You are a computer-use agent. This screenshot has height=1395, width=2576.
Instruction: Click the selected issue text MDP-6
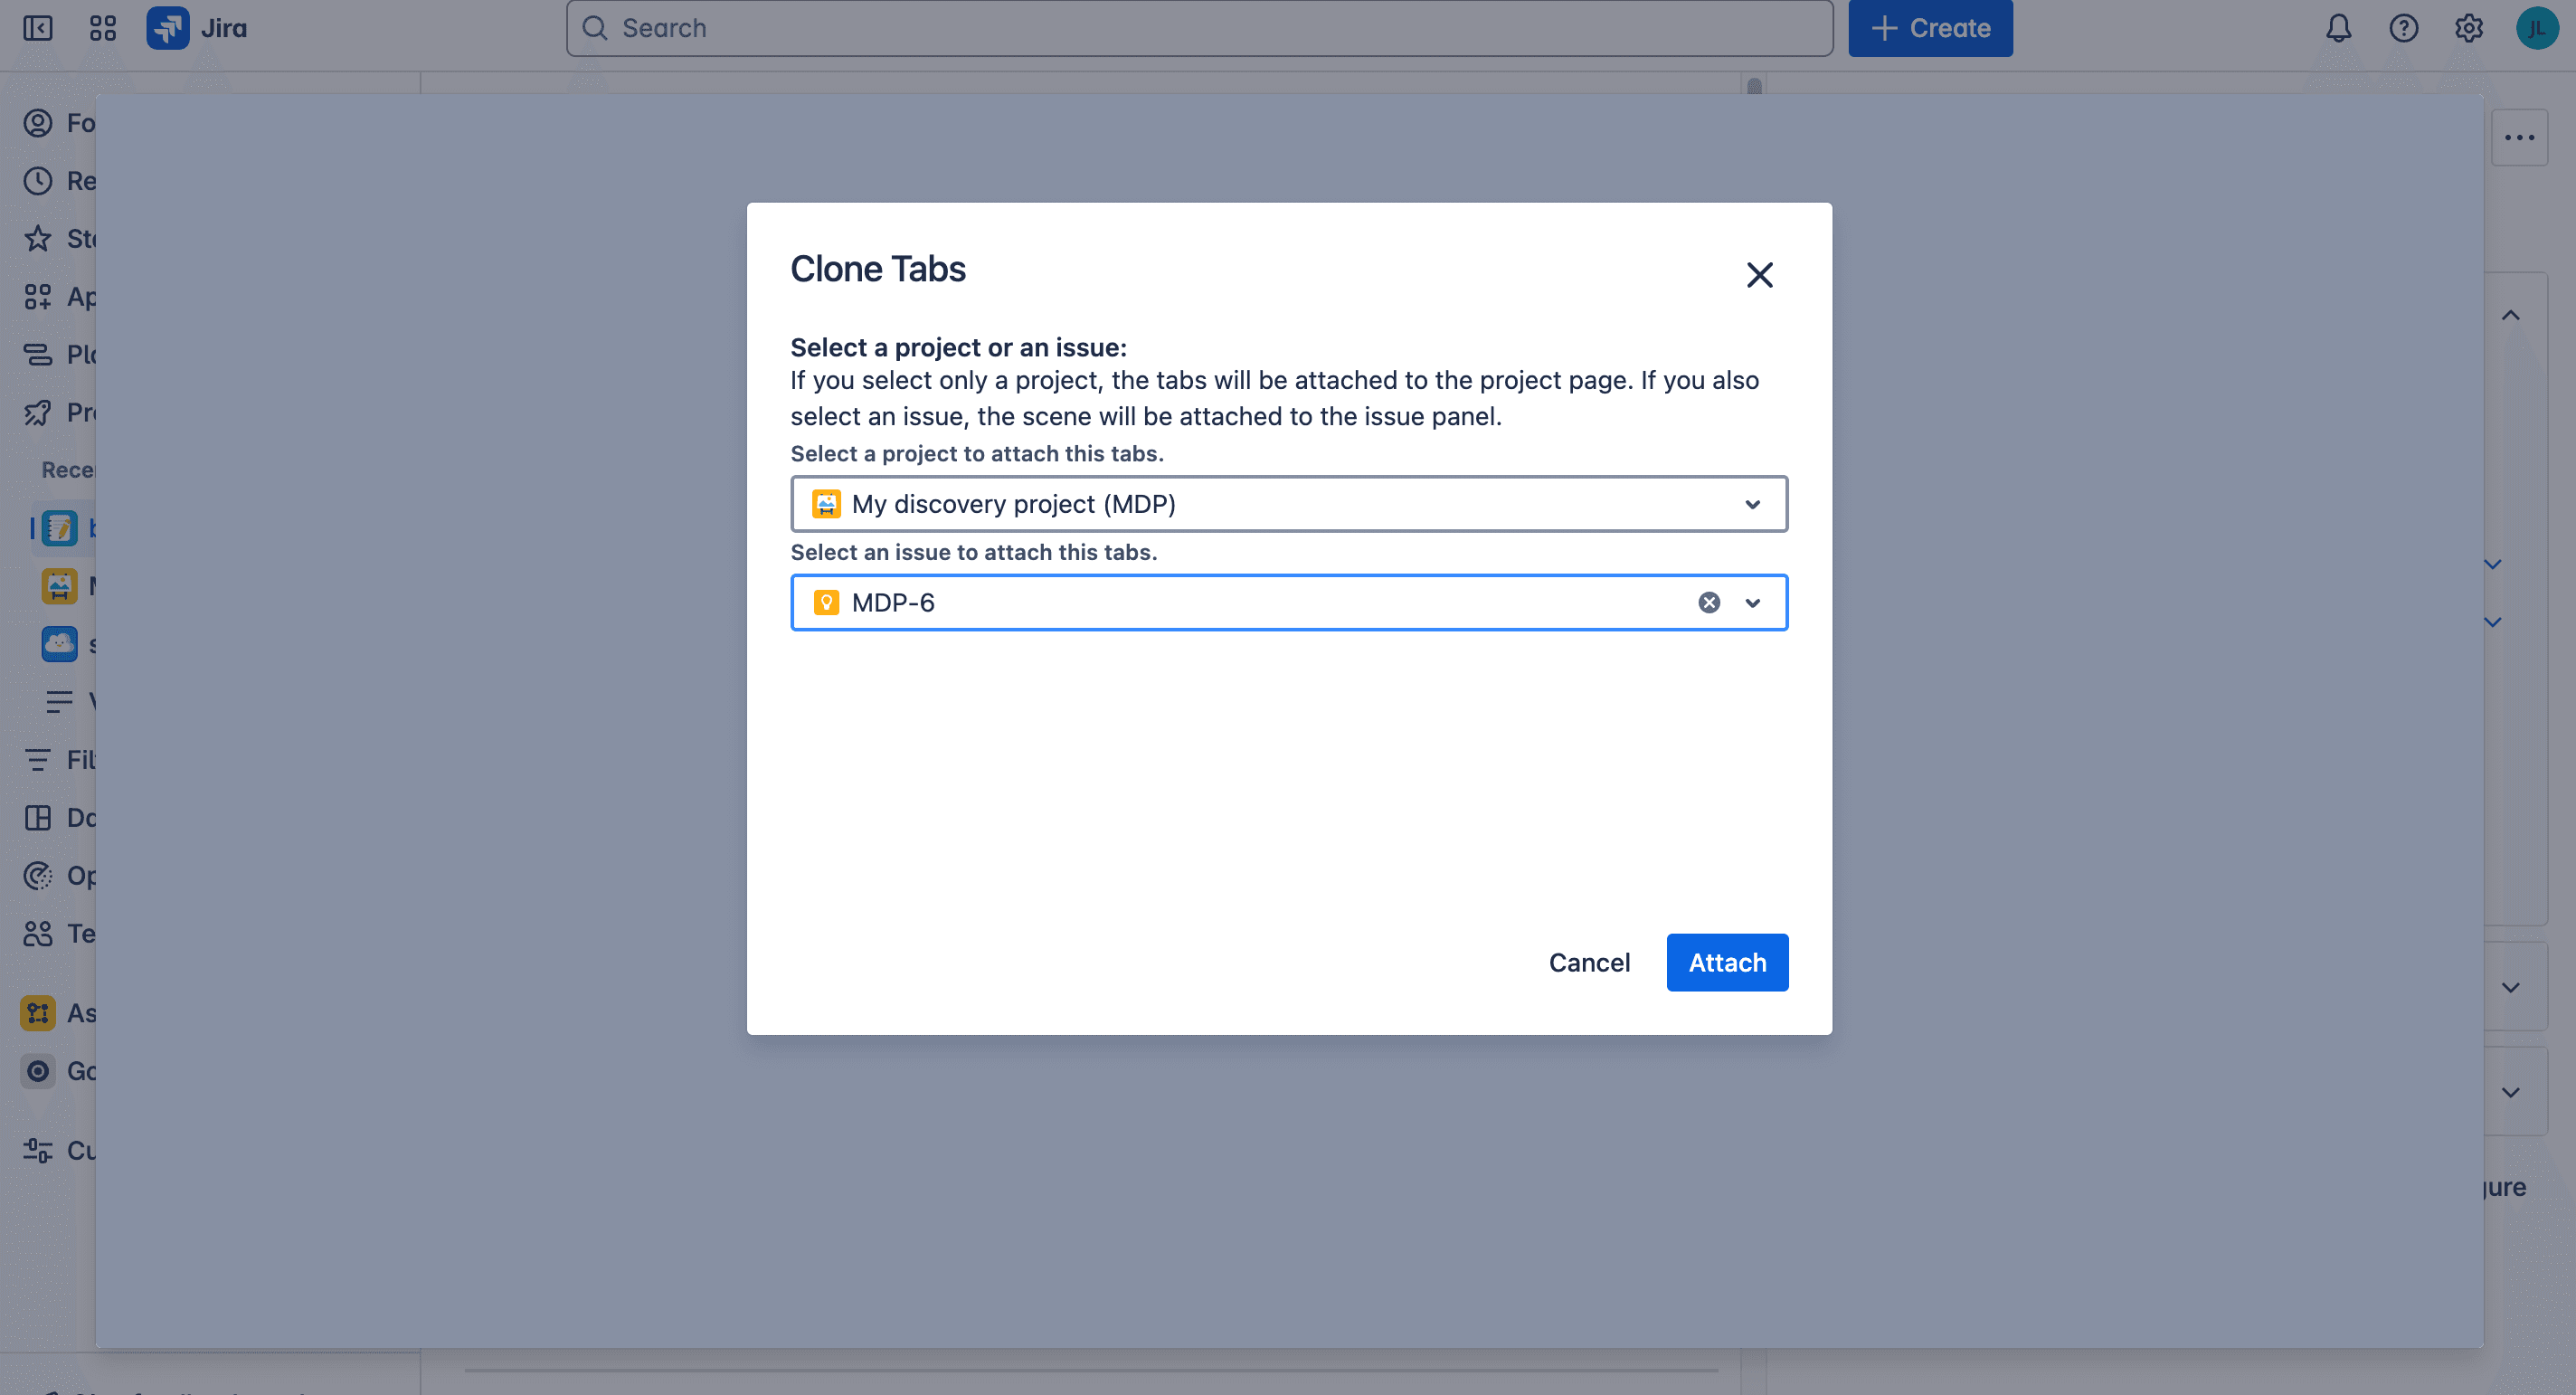[893, 602]
